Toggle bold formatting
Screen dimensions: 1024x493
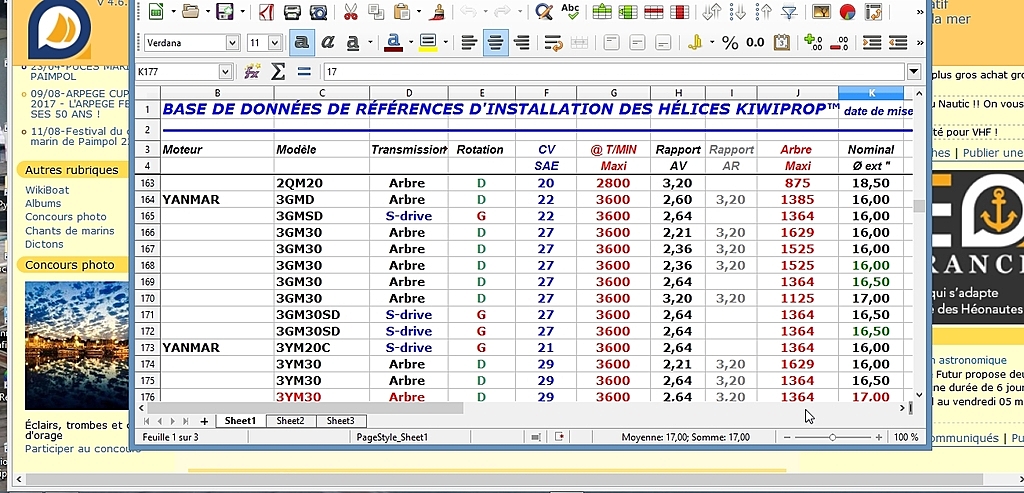click(302, 43)
